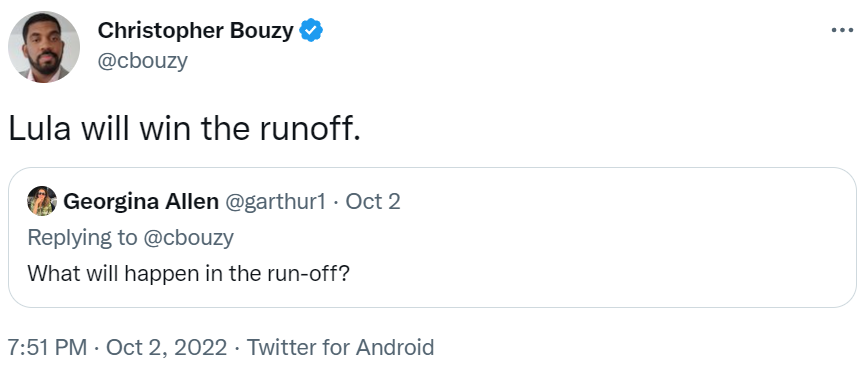864x374 pixels.
Task: Click the word "runoff." in the main tweet
Action: (311, 129)
